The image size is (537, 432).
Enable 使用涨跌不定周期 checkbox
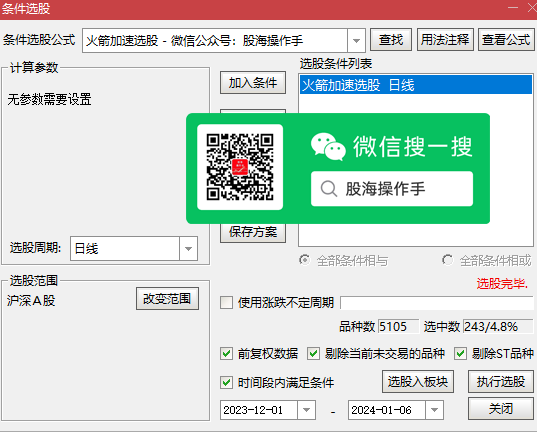(226, 303)
